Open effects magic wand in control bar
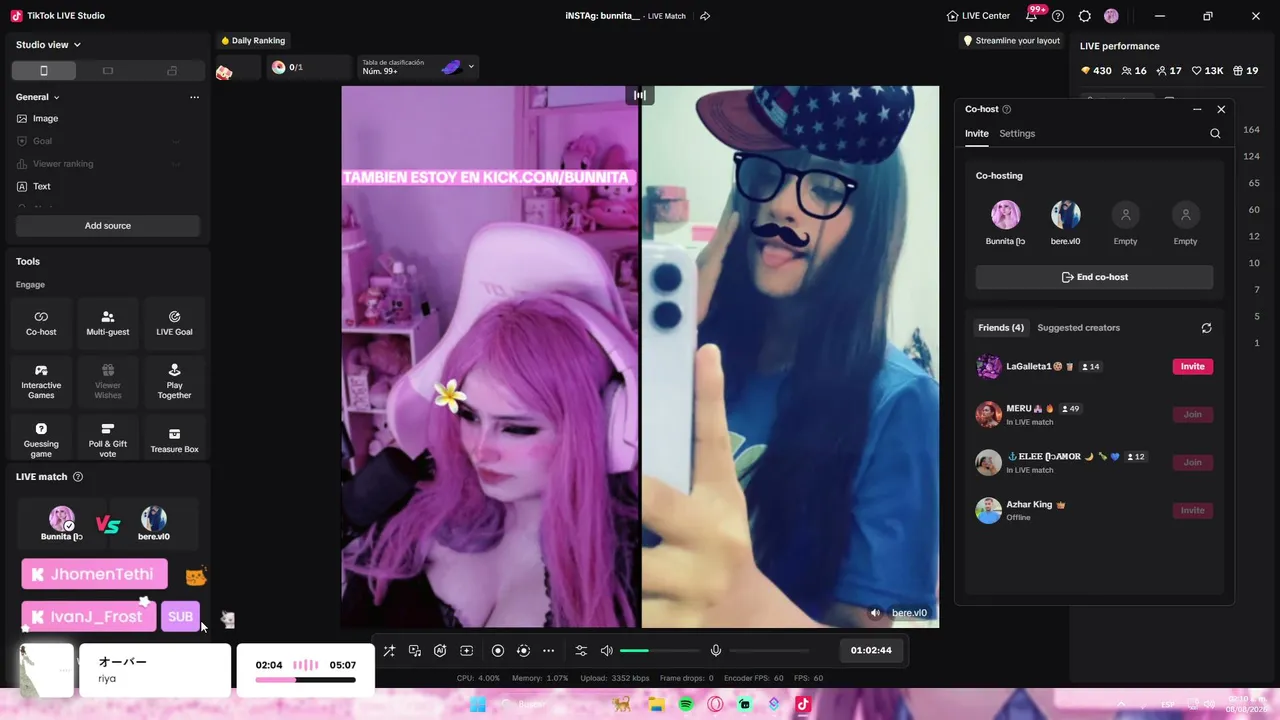The width and height of the screenshot is (1280, 720). pyautogui.click(x=389, y=651)
